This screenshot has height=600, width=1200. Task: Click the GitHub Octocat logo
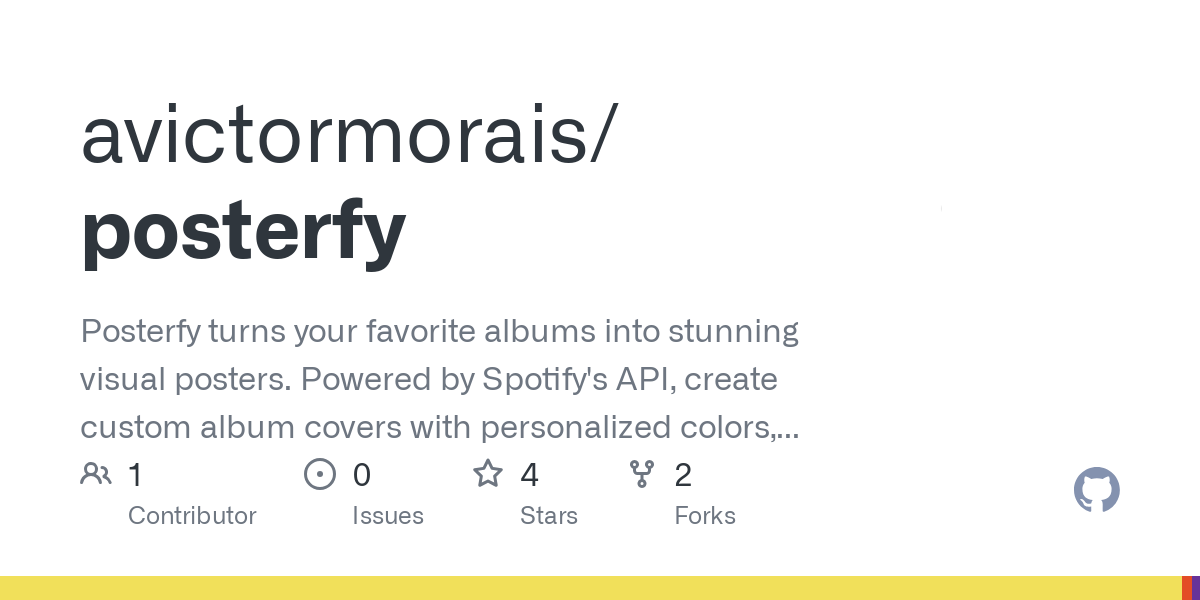pyautogui.click(x=1097, y=490)
